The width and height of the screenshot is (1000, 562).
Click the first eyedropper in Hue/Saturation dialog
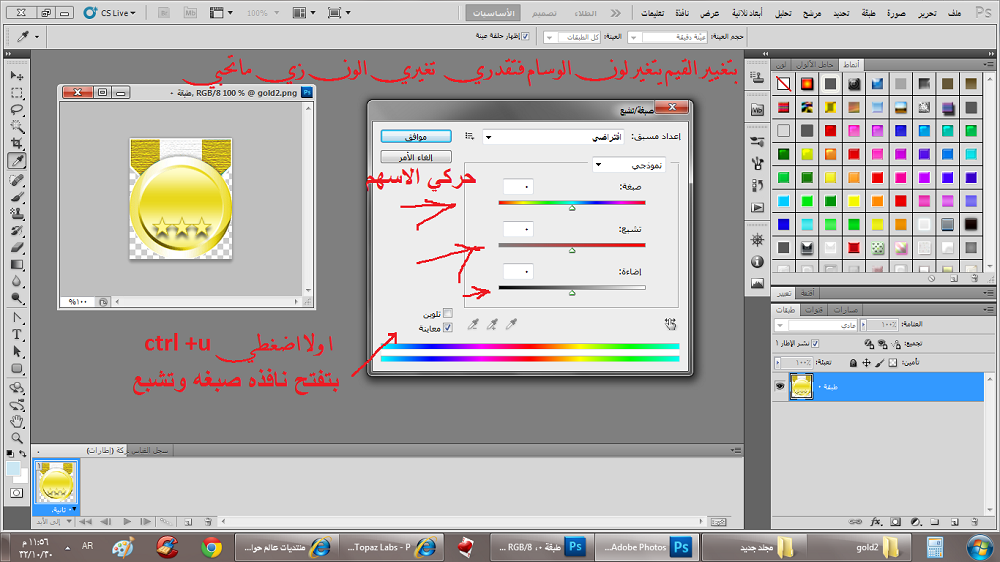(x=511, y=324)
